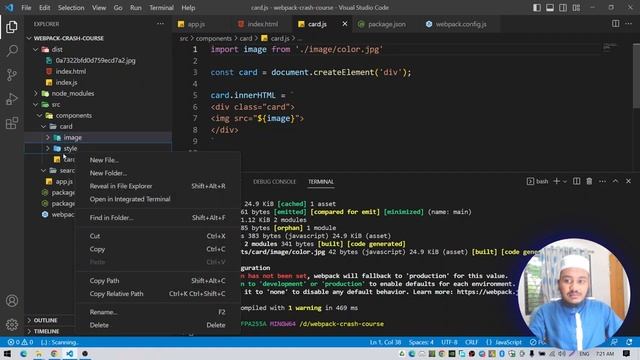Open the File menu

26,8
